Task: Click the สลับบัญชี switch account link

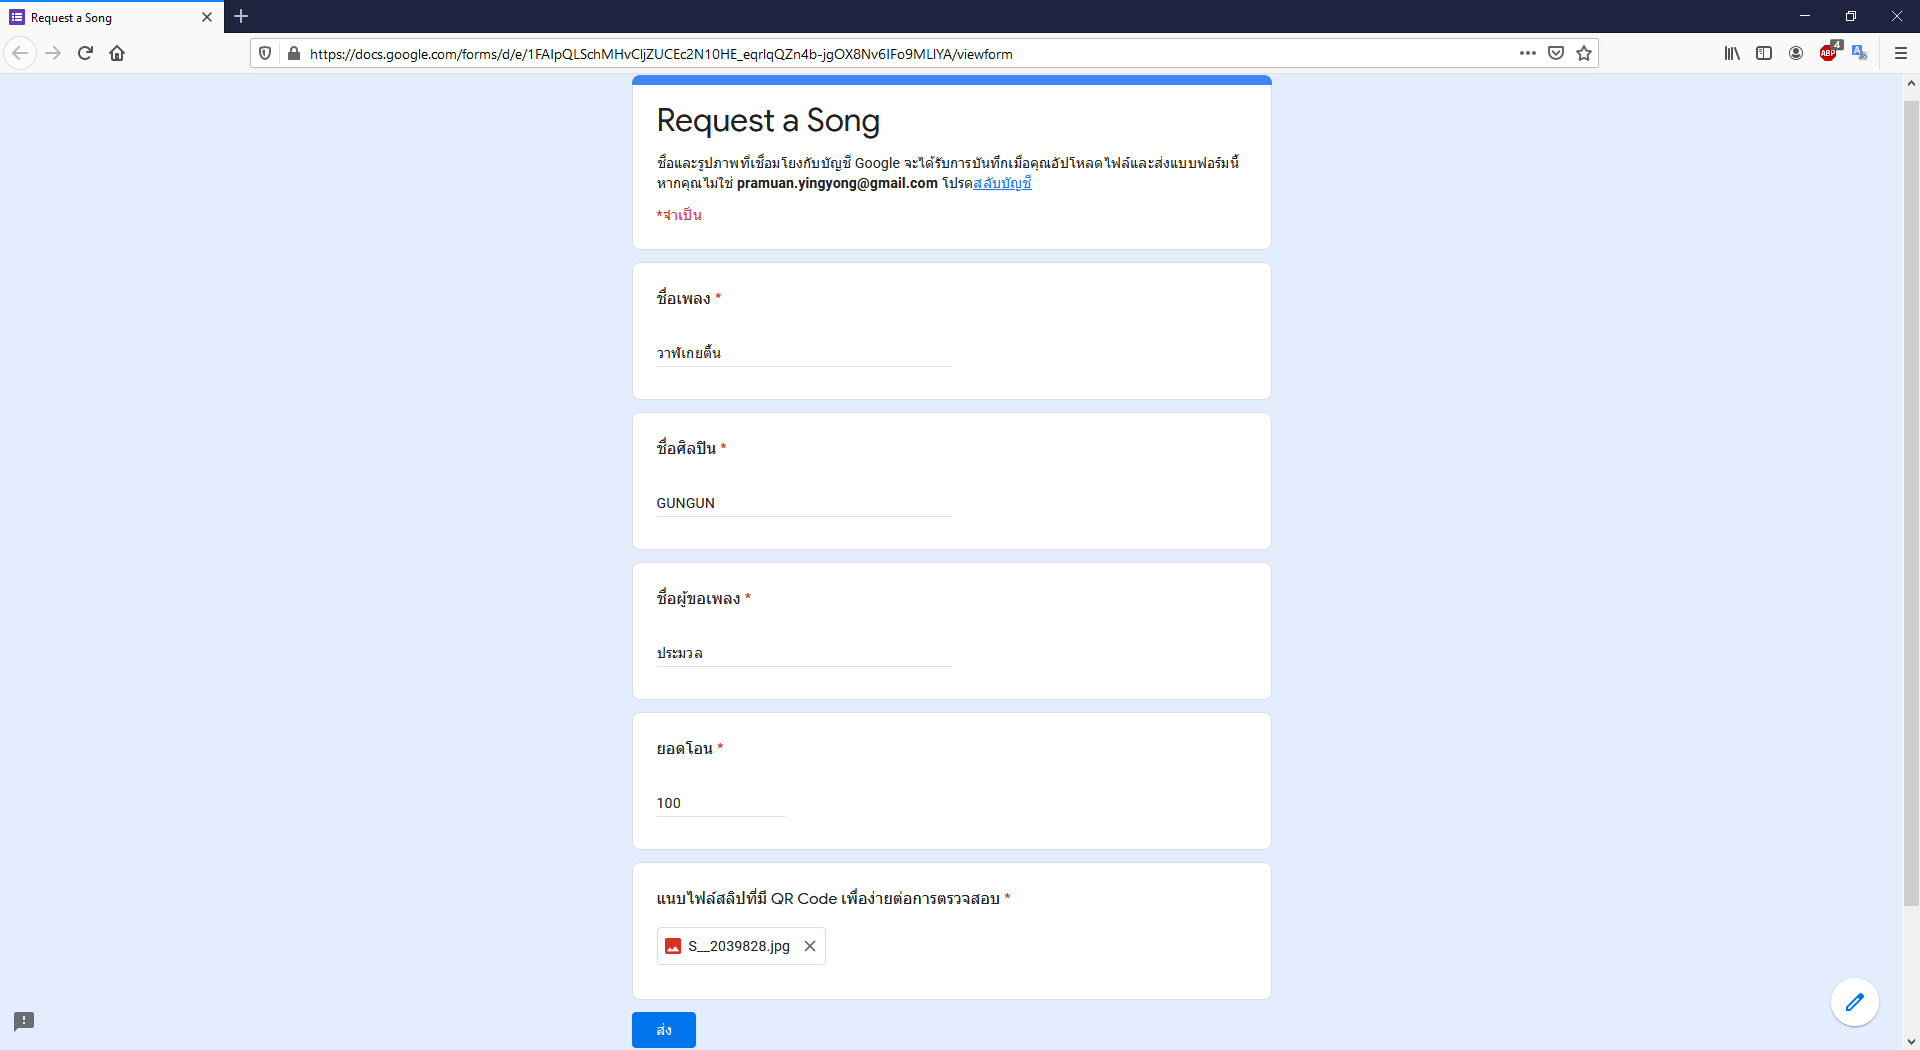Action: 1002,183
